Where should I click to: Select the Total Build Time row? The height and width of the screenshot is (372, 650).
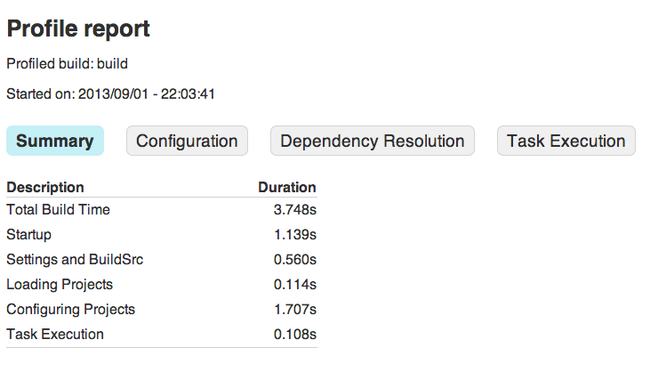tap(162, 210)
